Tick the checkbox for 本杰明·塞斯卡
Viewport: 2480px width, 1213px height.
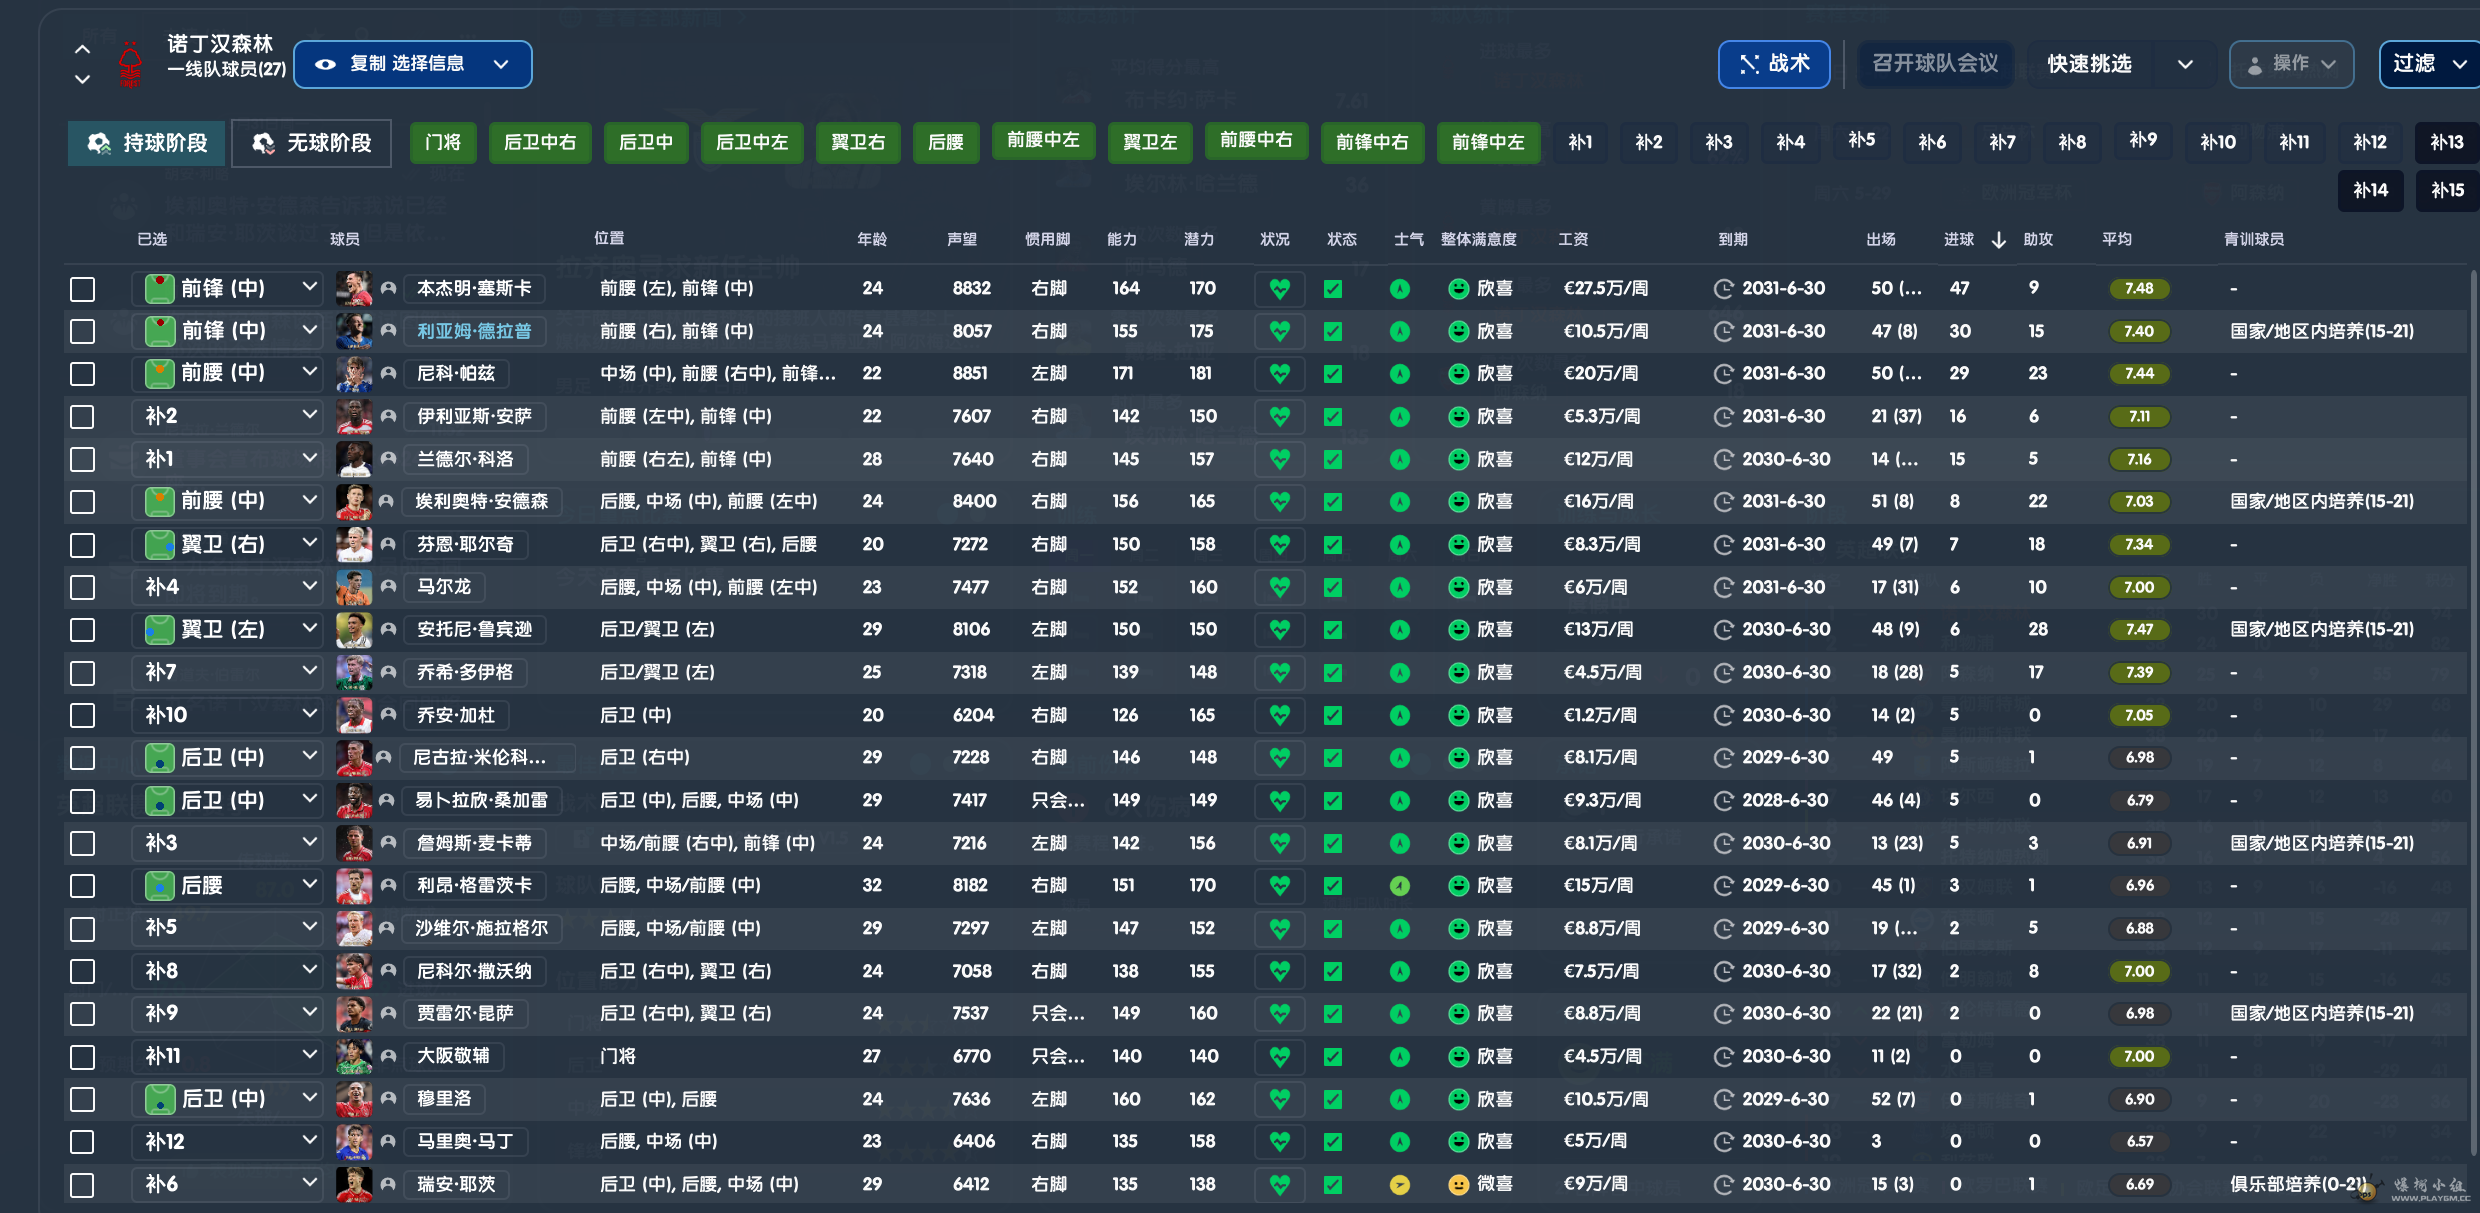coord(83,289)
